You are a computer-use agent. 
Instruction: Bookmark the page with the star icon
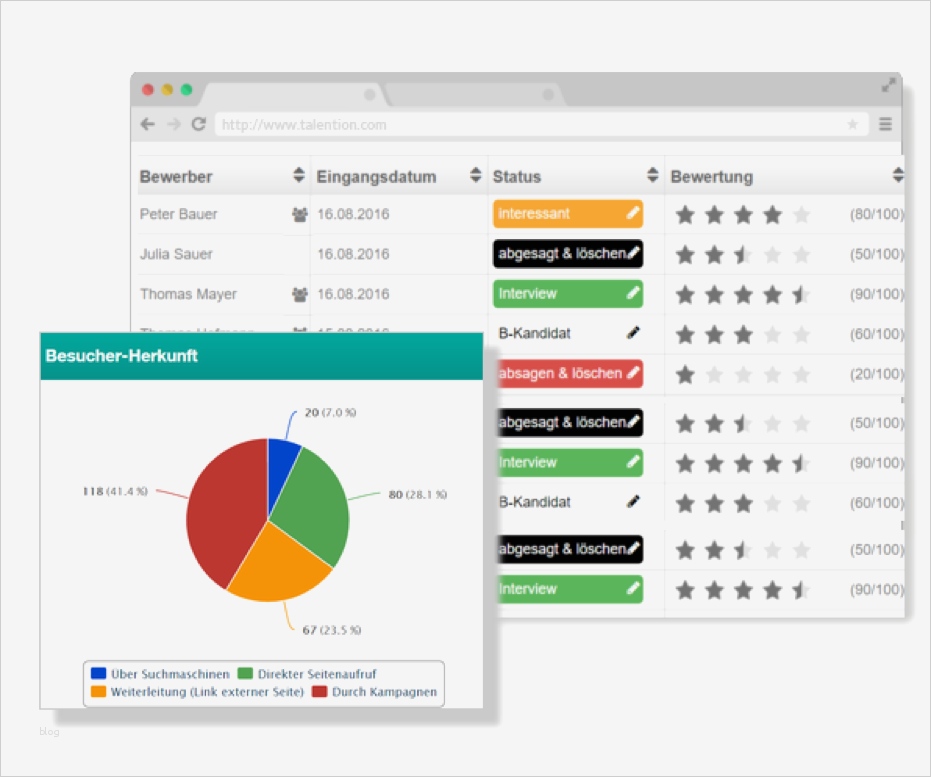[852, 124]
